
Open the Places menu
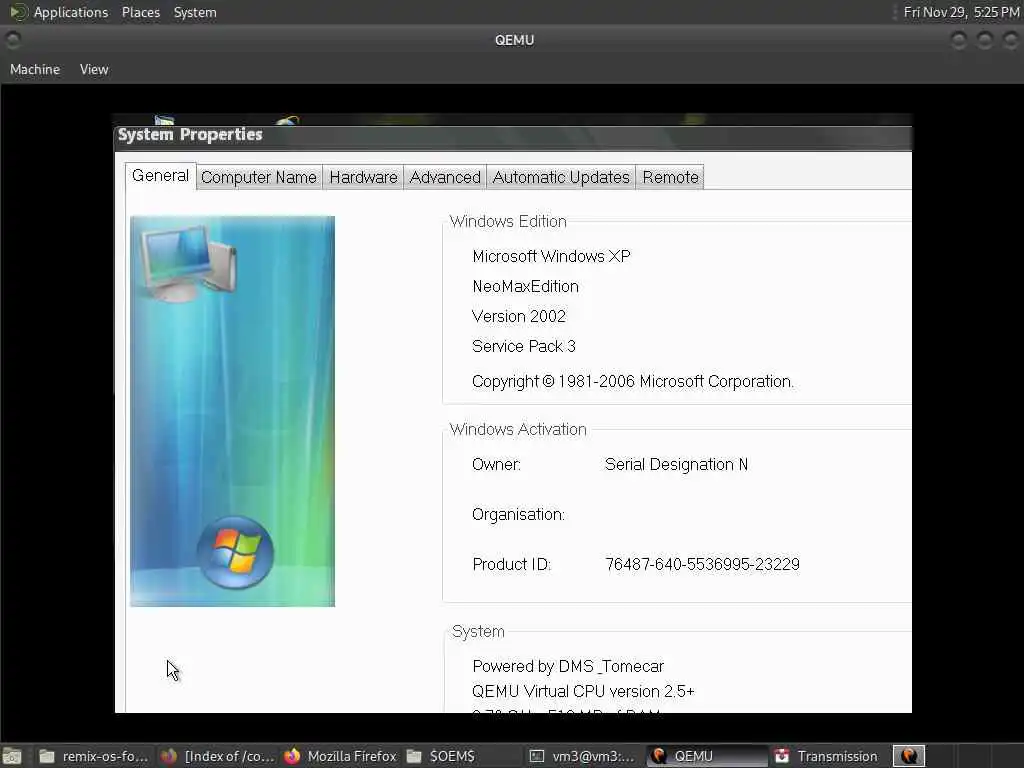pyautogui.click(x=140, y=12)
